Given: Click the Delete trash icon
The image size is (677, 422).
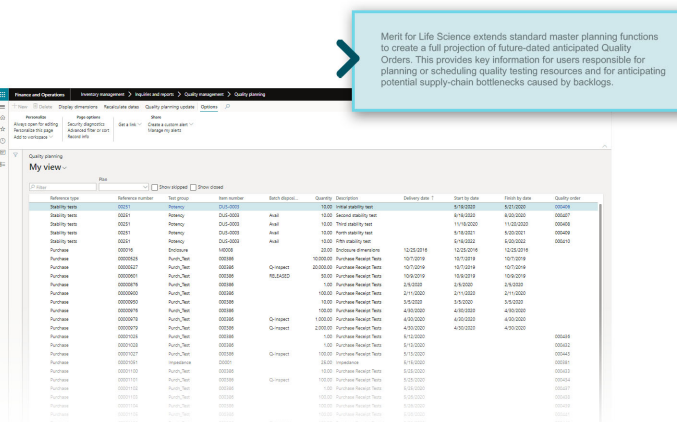Looking at the screenshot, I should pyautogui.click(x=35, y=107).
